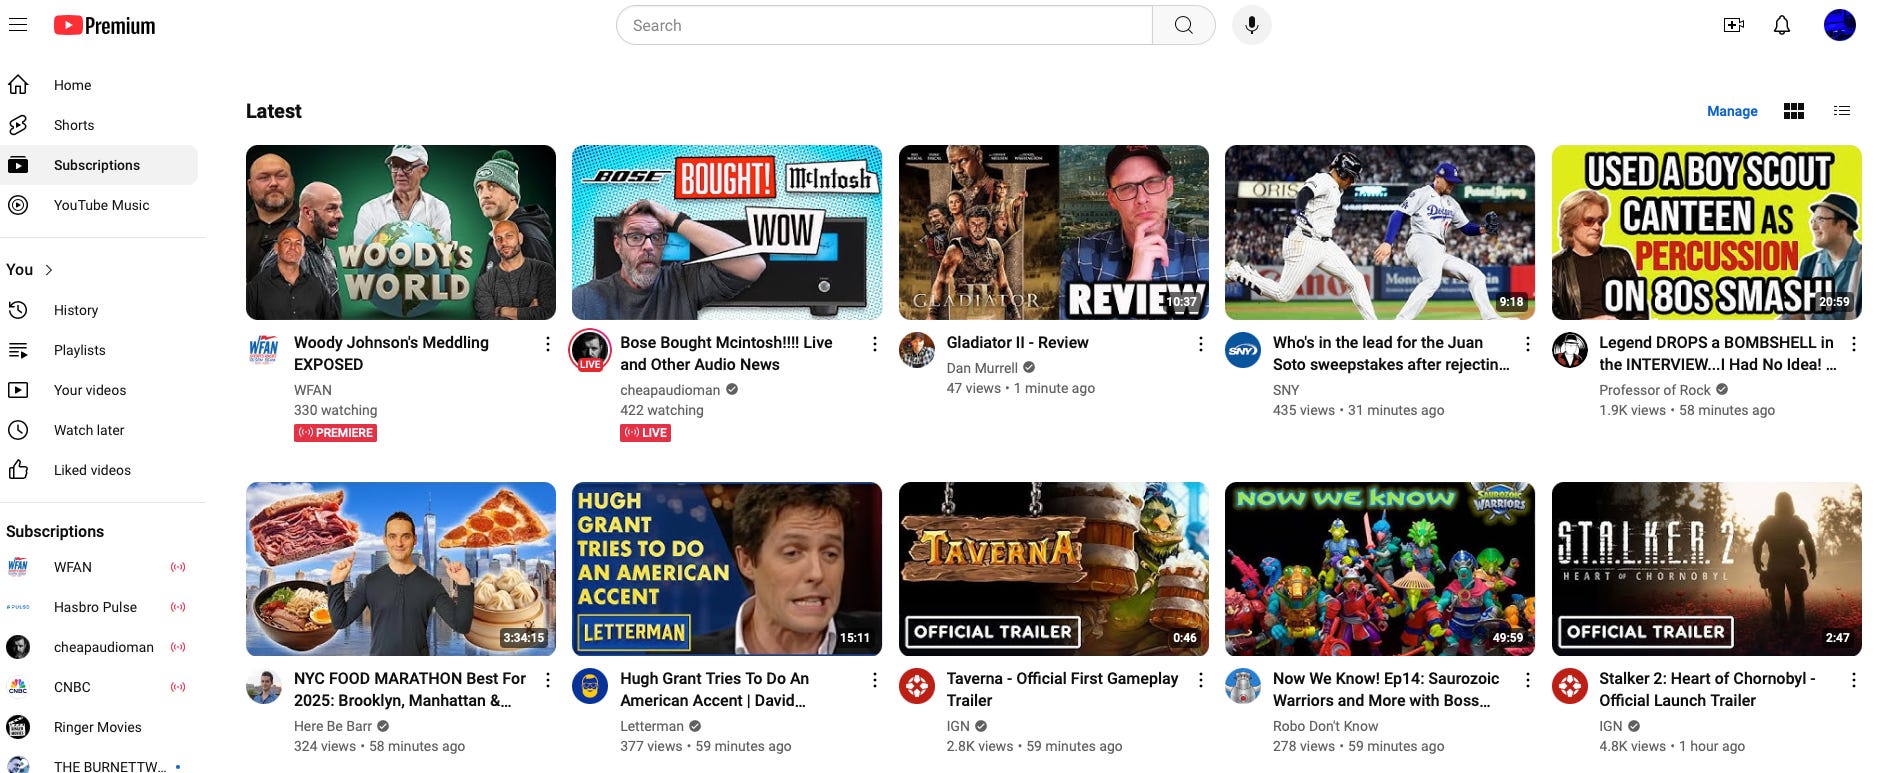
Task: Open cheapaudioman channel in sidebar list
Action: click(99, 647)
